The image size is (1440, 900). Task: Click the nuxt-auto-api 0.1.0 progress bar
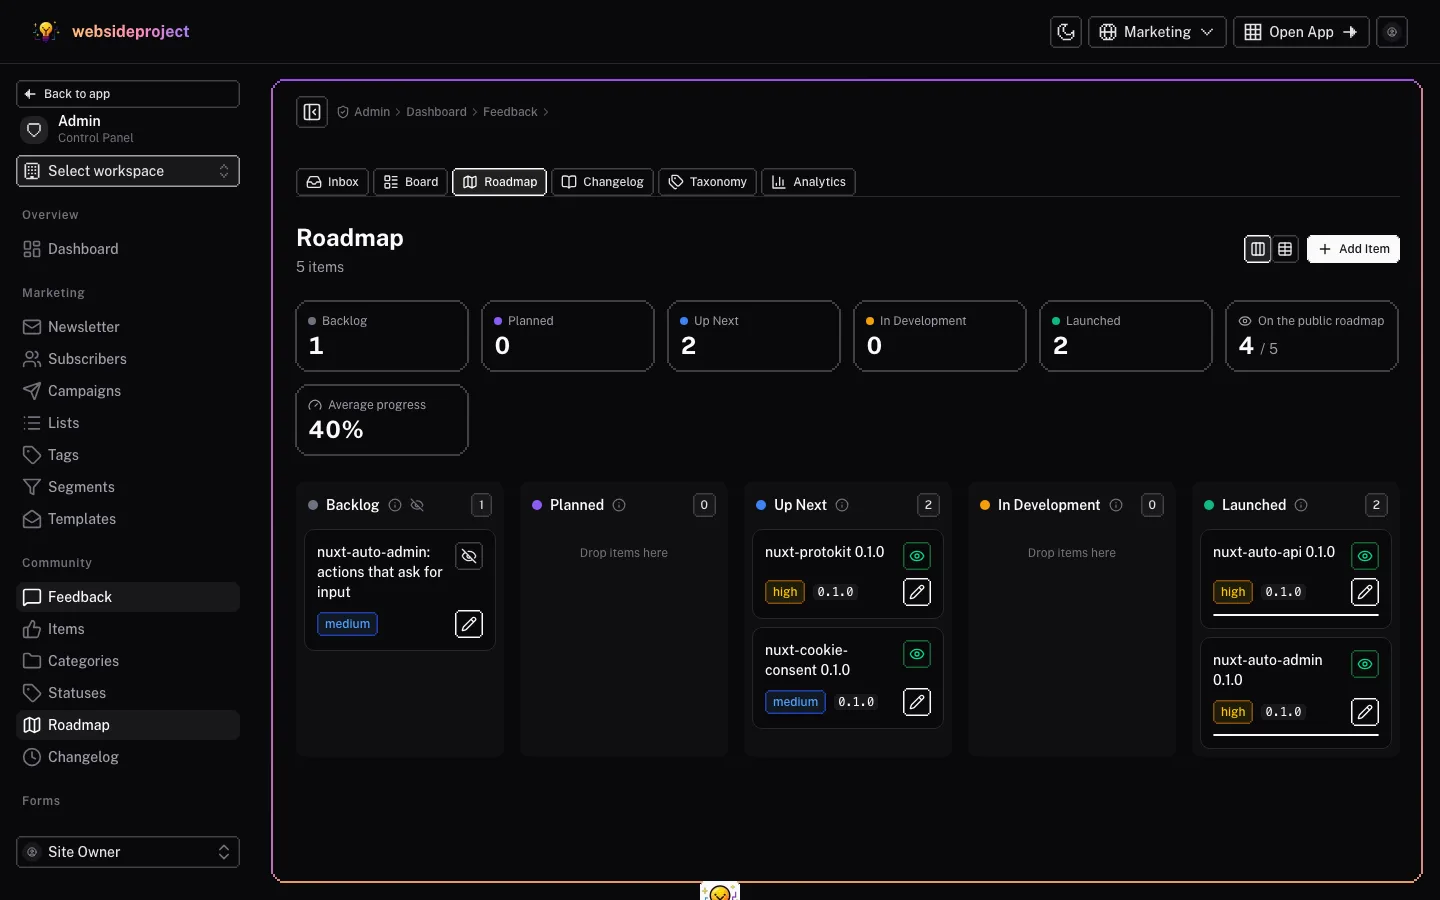(1296, 615)
